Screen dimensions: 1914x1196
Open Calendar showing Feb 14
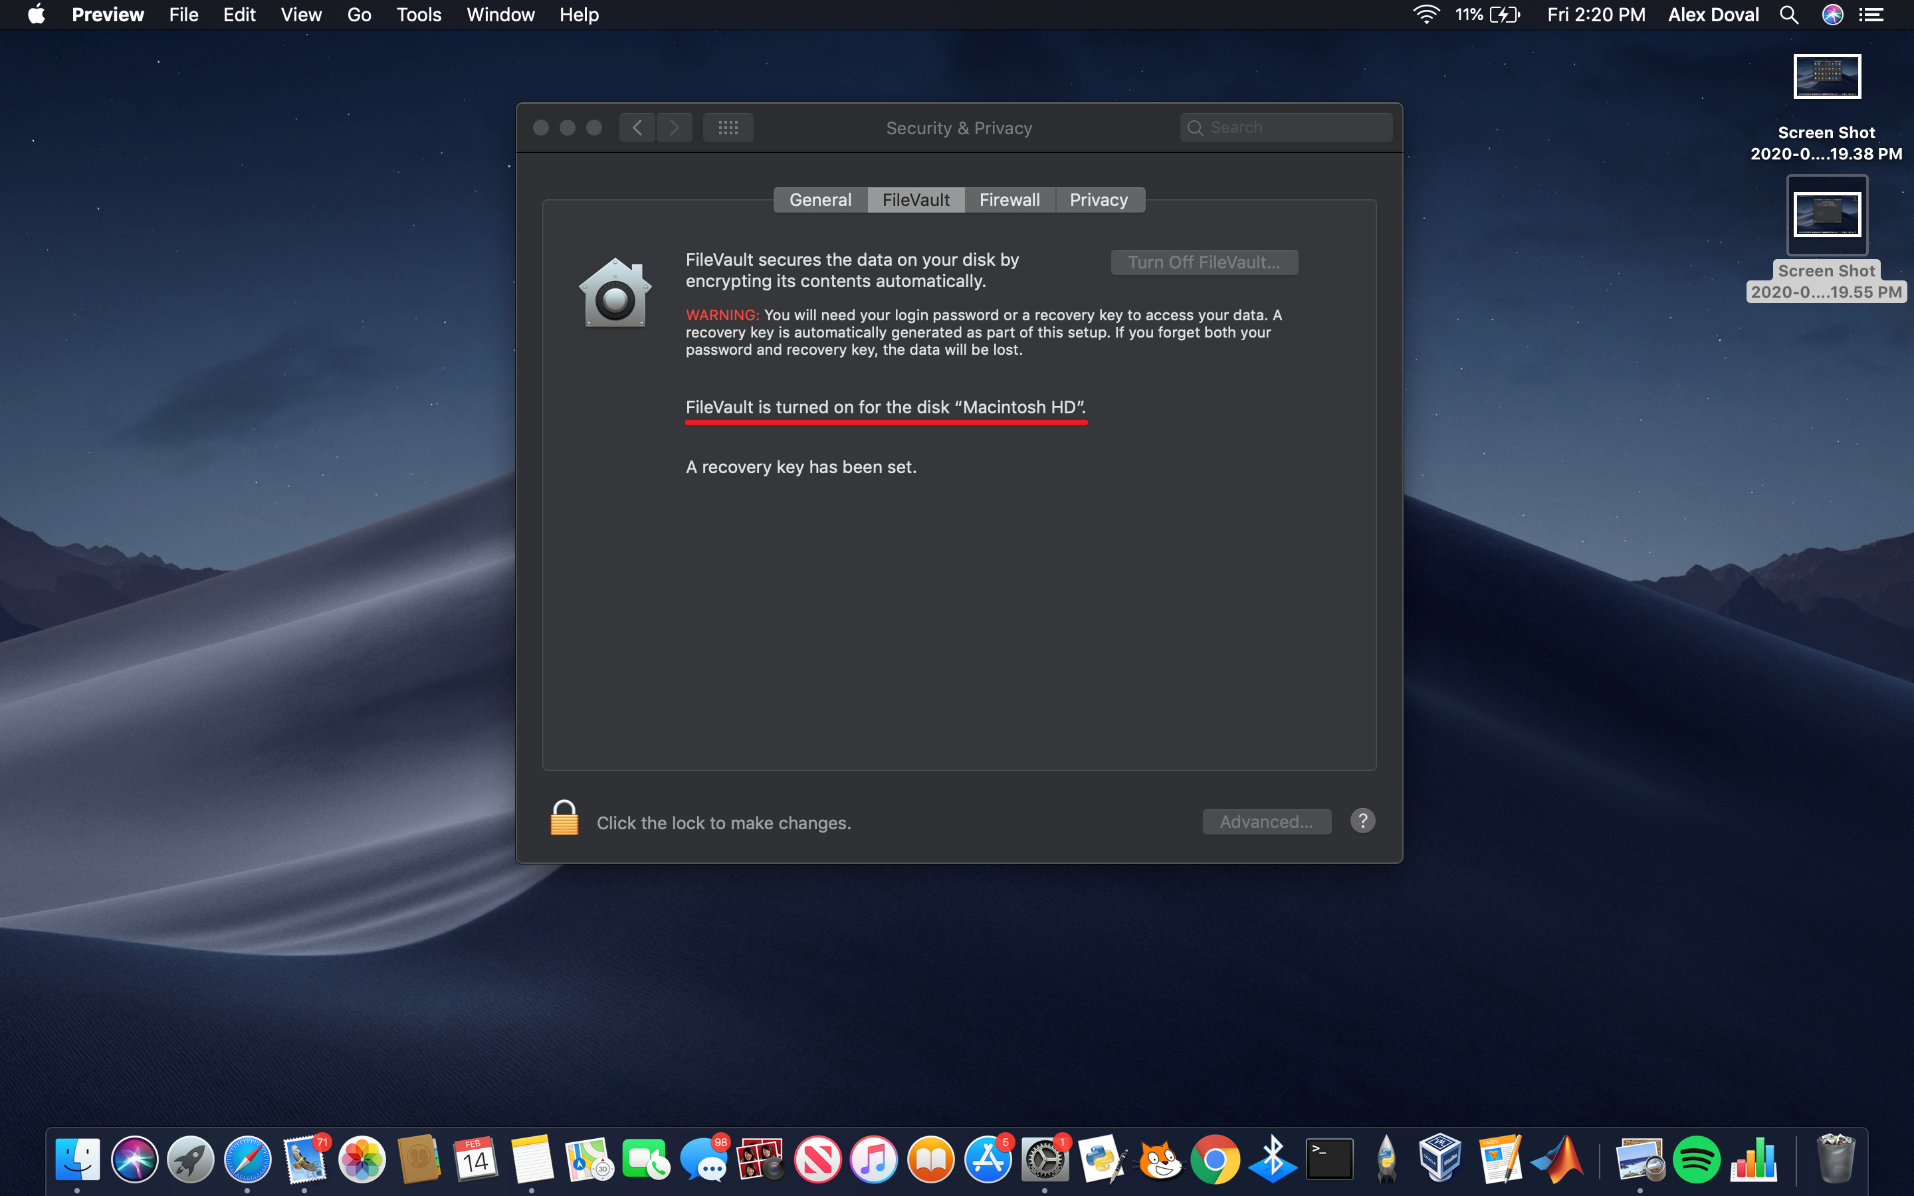point(475,1160)
